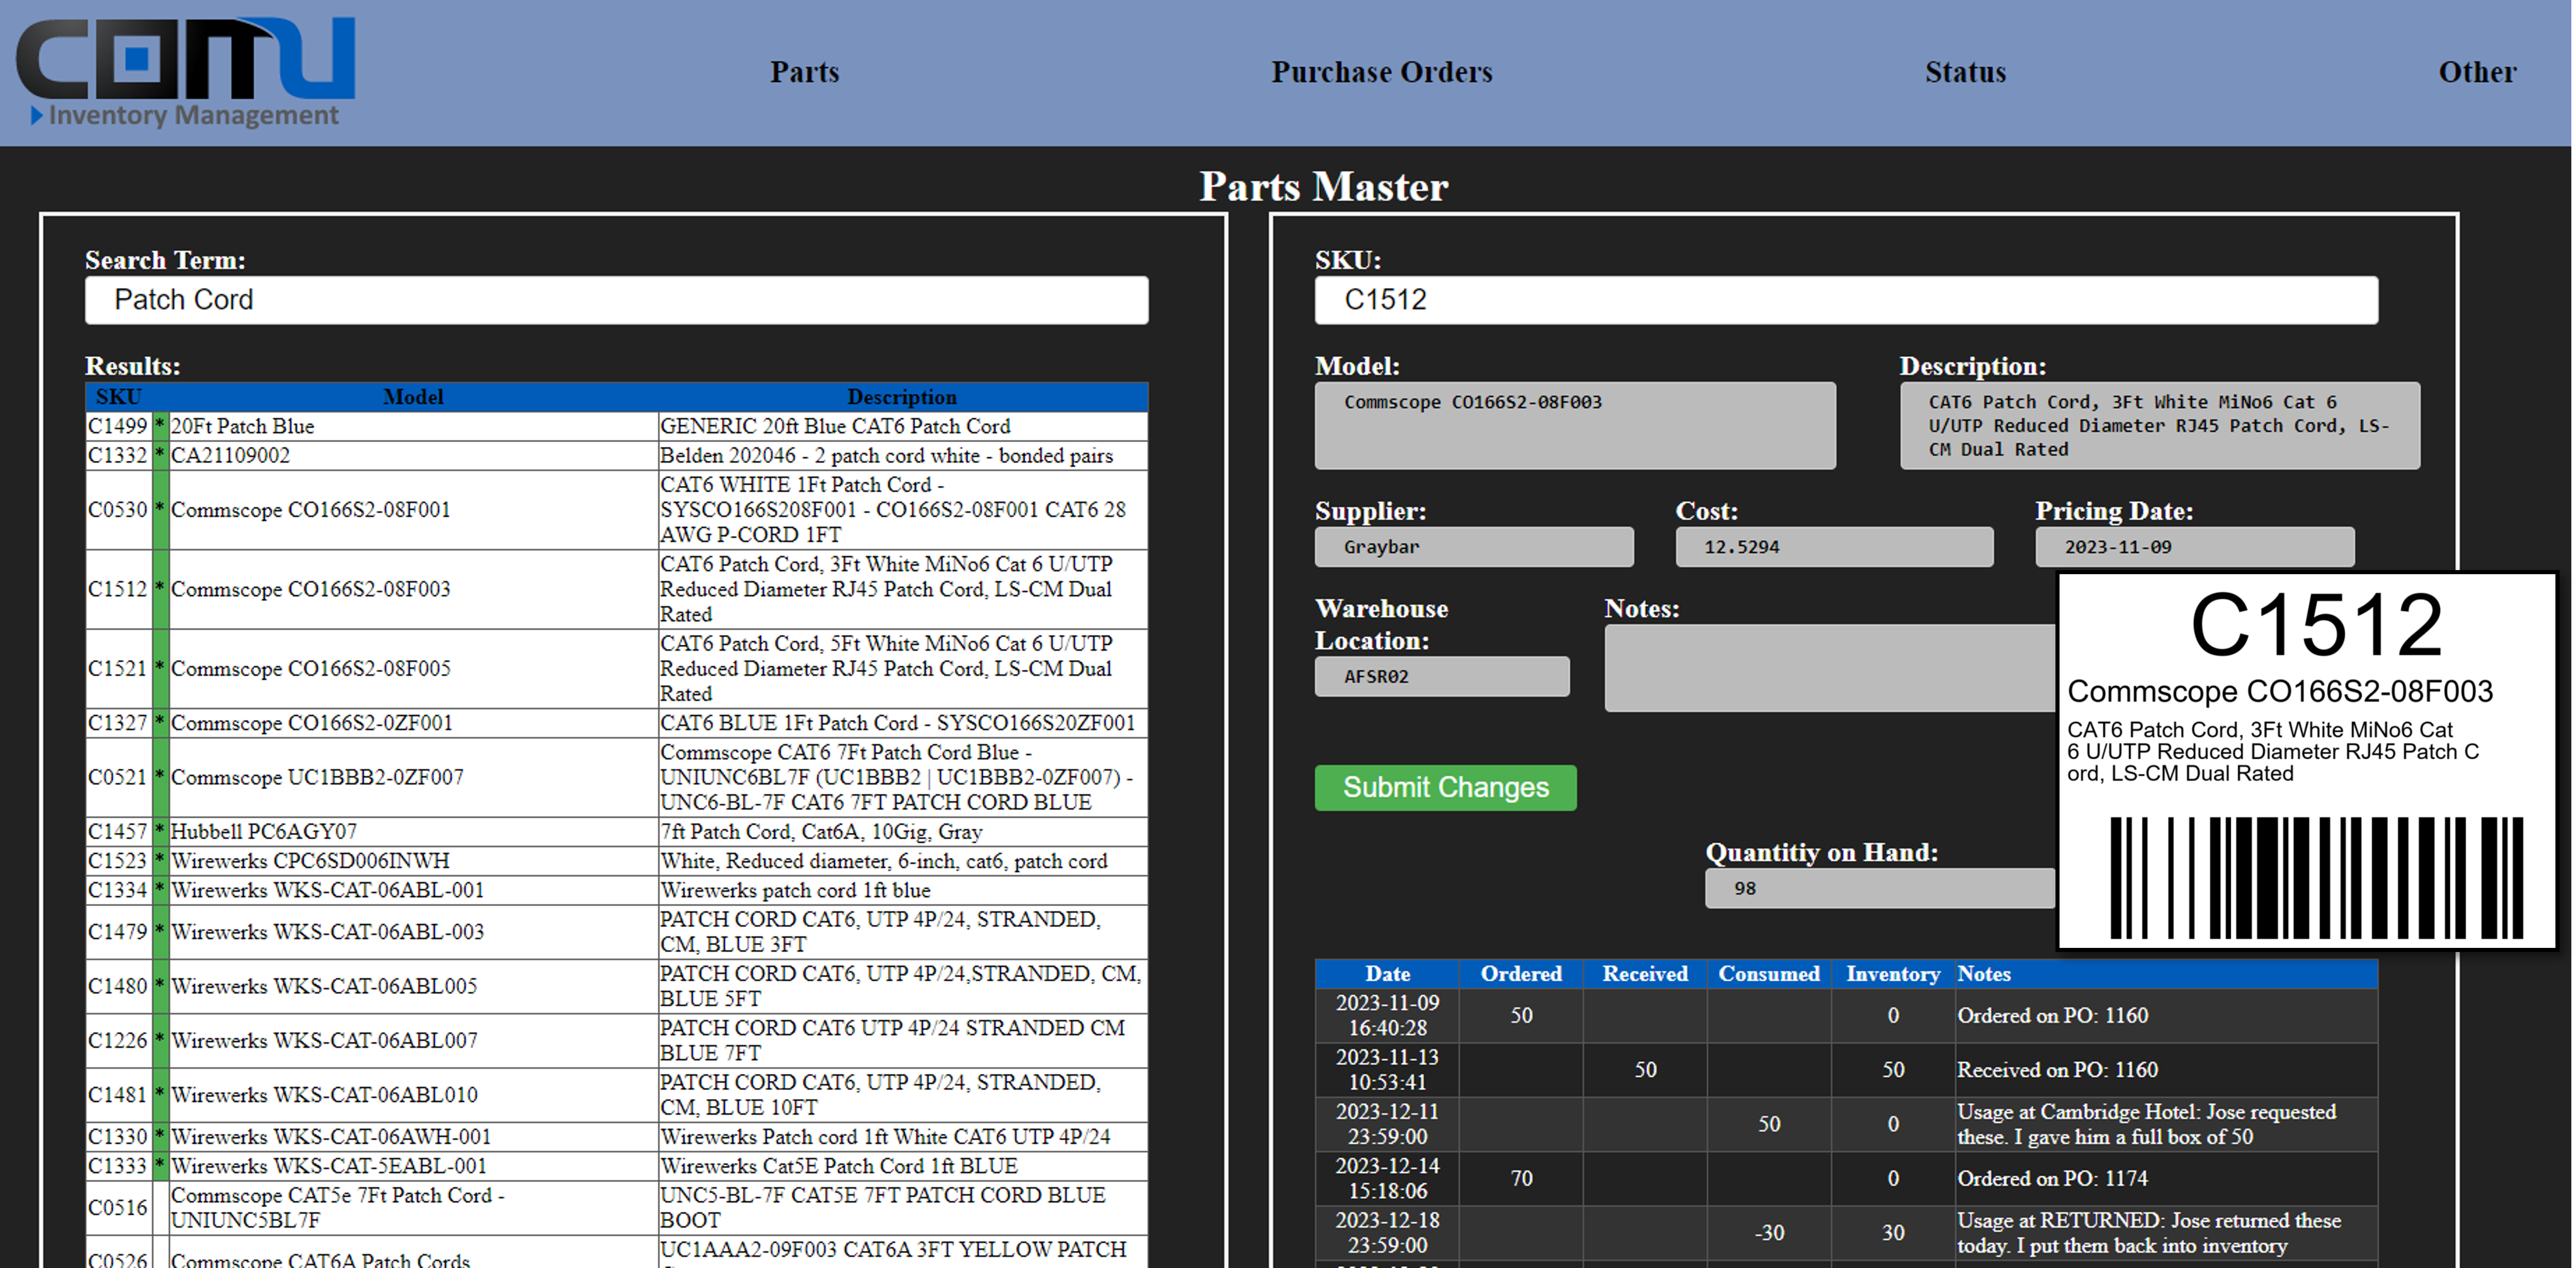The width and height of the screenshot is (2576, 1268).
Task: Select SKU C1457 in results
Action: (x=118, y=831)
